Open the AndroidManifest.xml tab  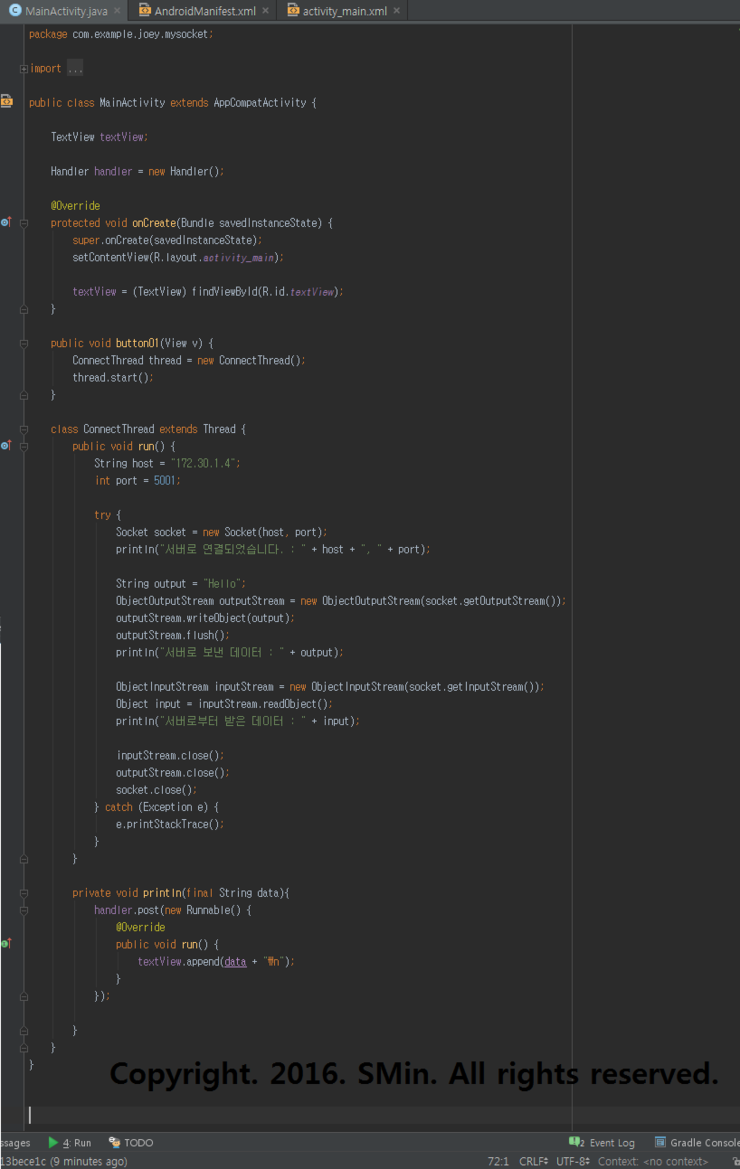204,11
